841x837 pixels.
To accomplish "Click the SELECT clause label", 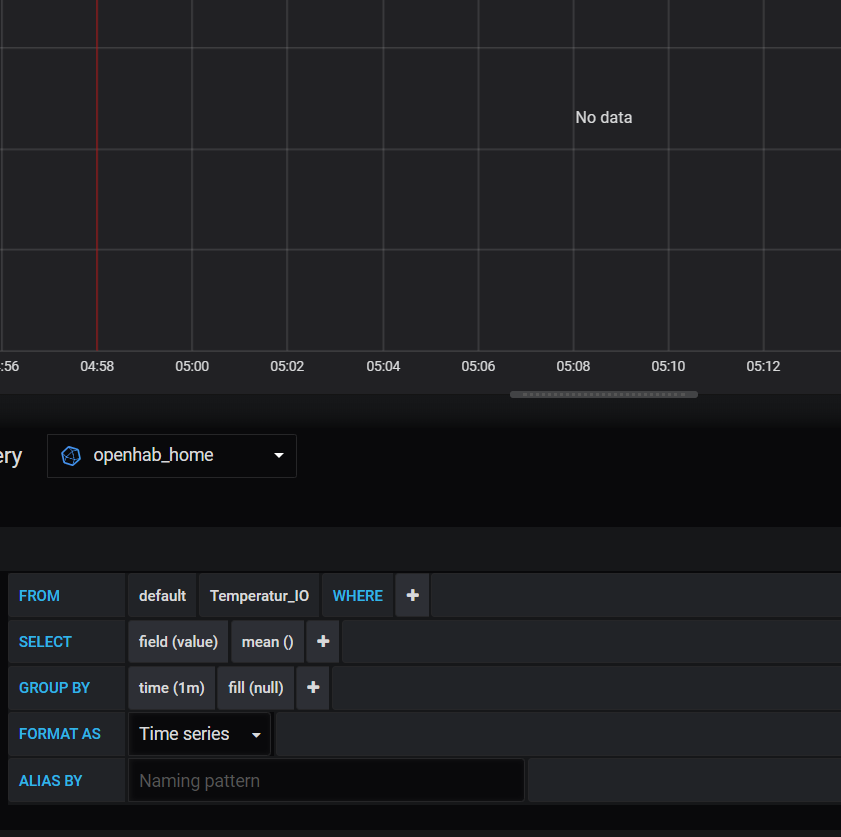I will pos(45,641).
